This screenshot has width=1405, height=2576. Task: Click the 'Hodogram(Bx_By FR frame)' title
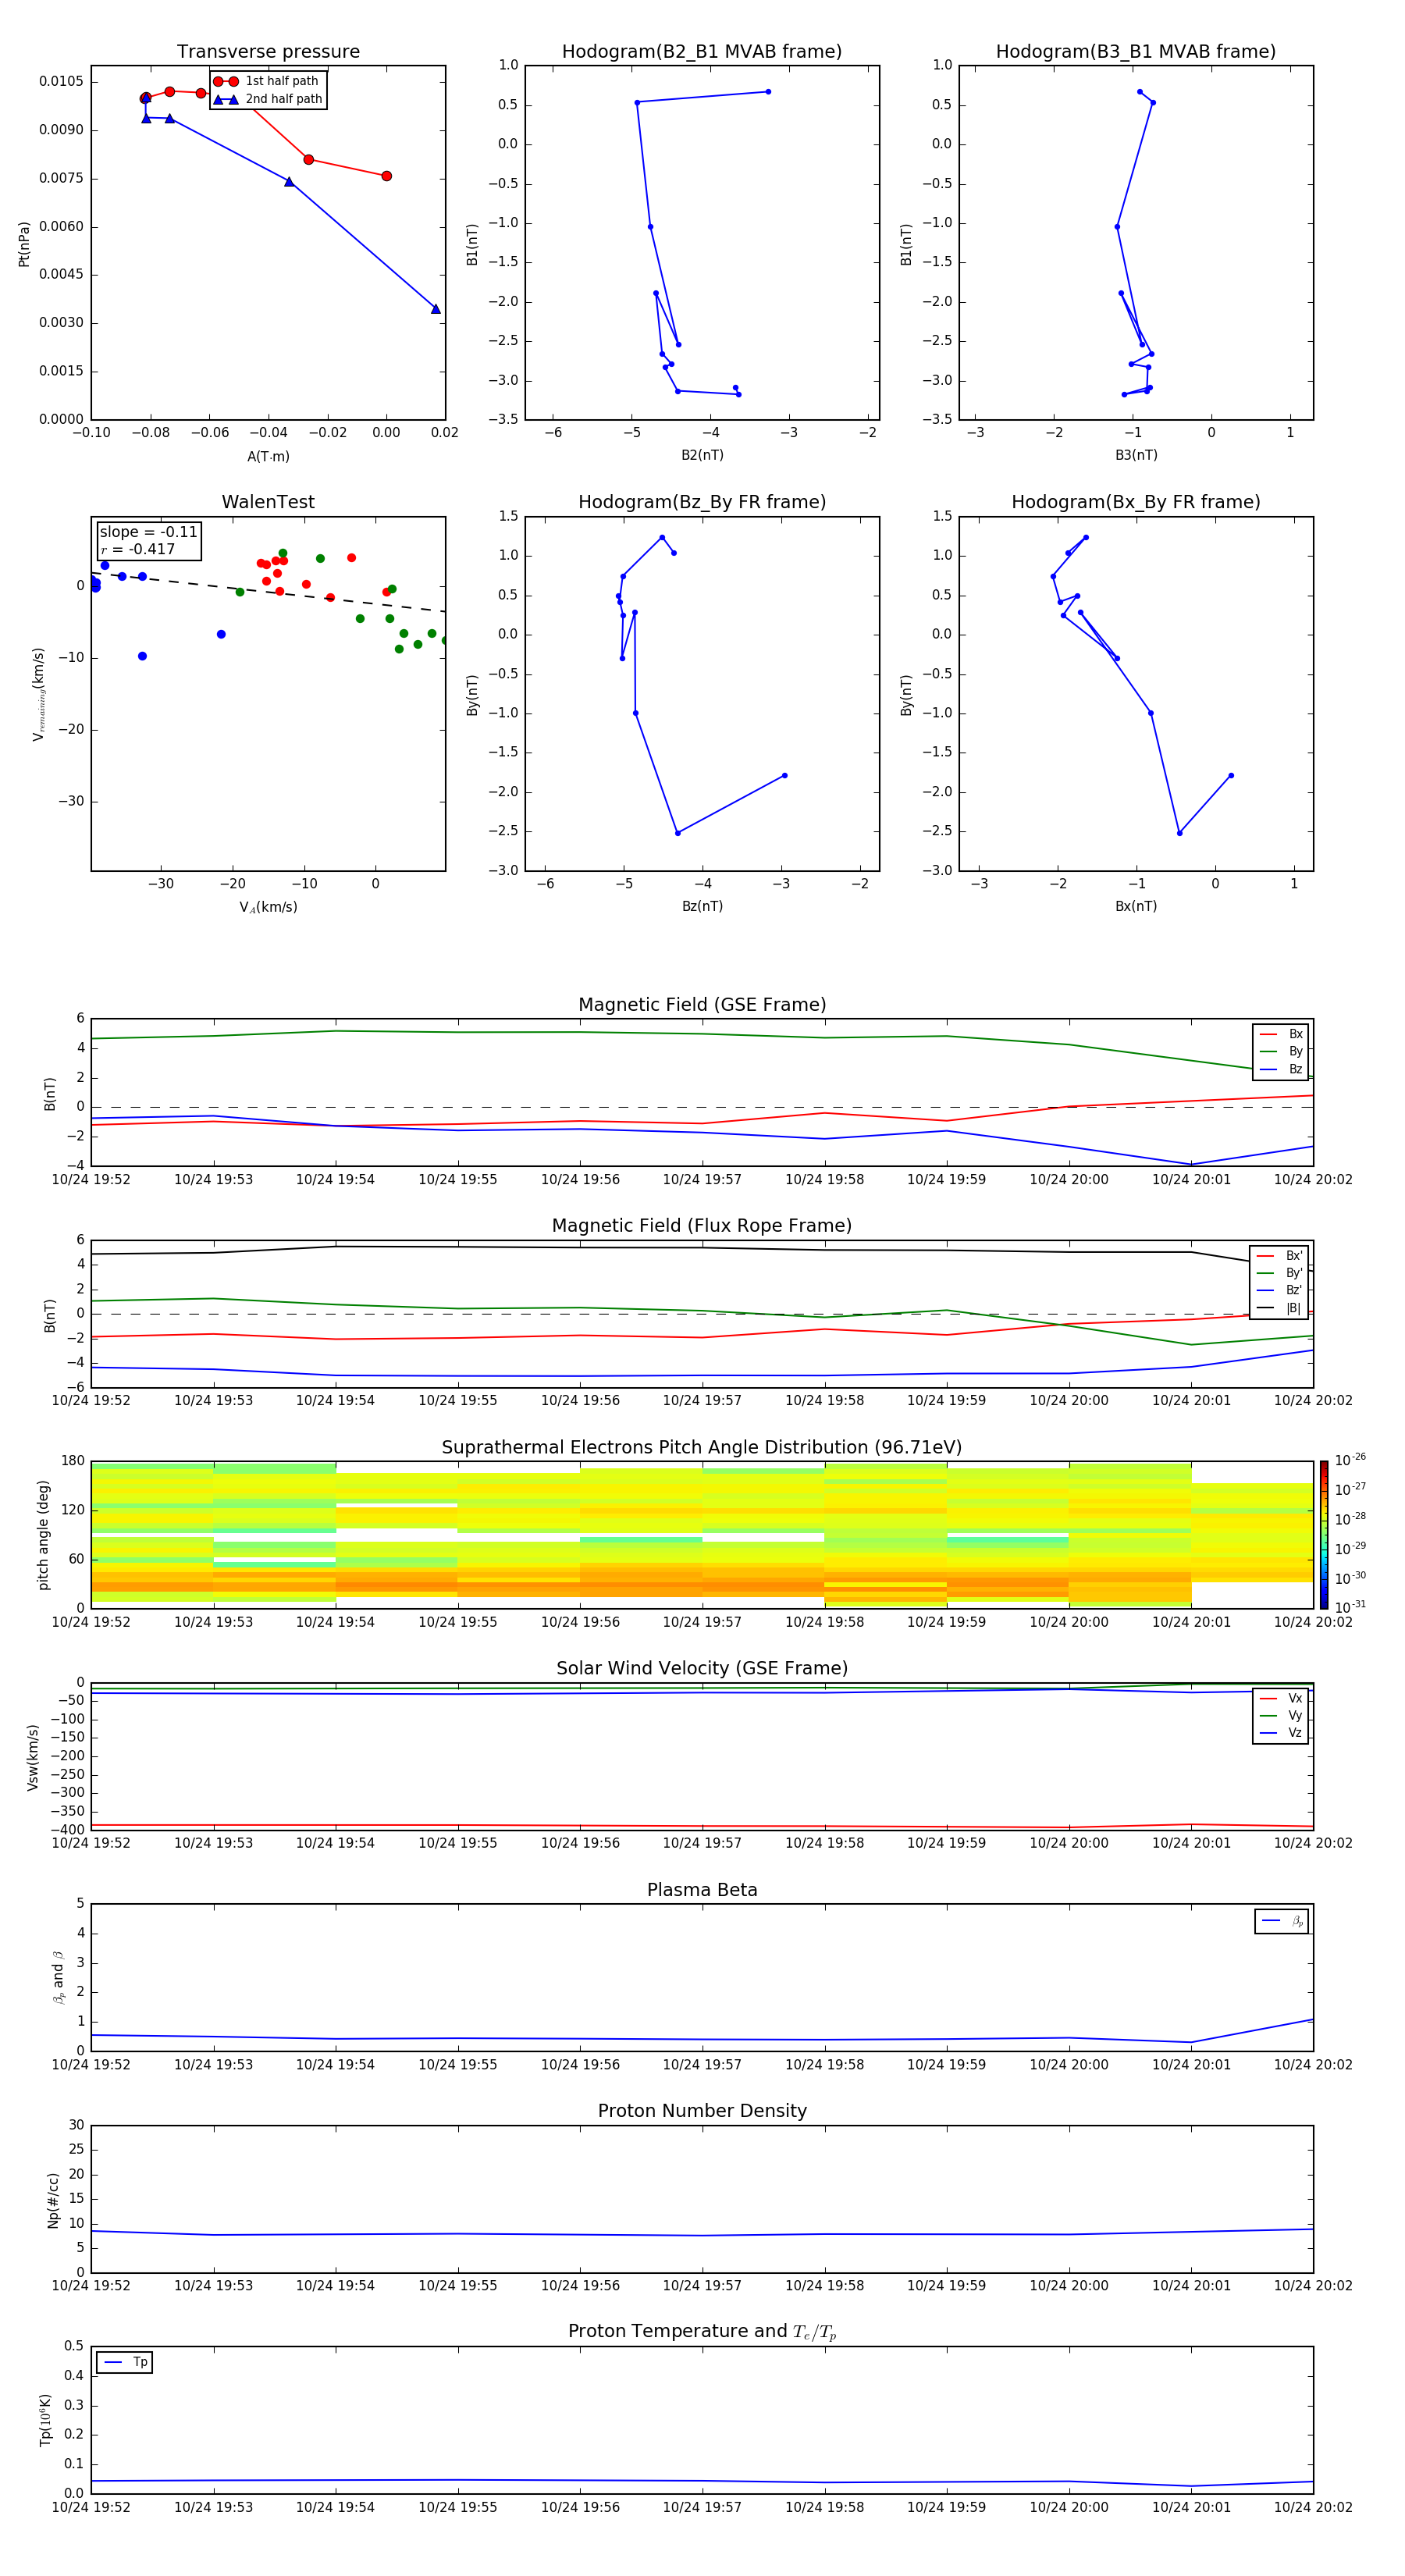click(1136, 502)
